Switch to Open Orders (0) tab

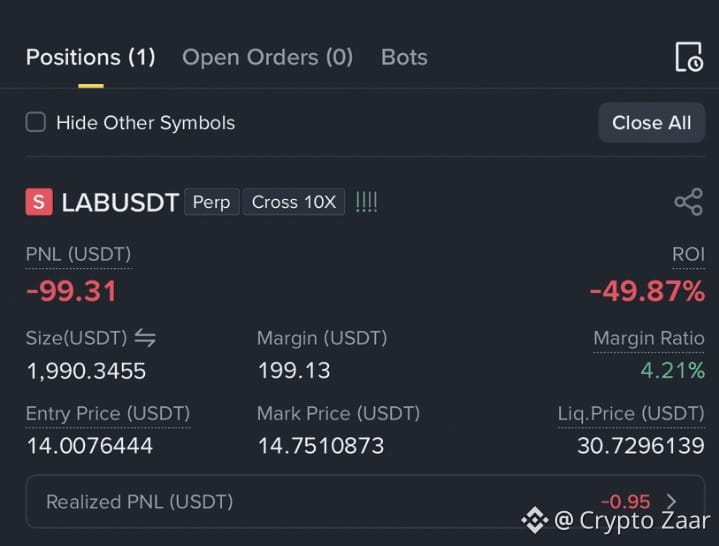click(267, 58)
